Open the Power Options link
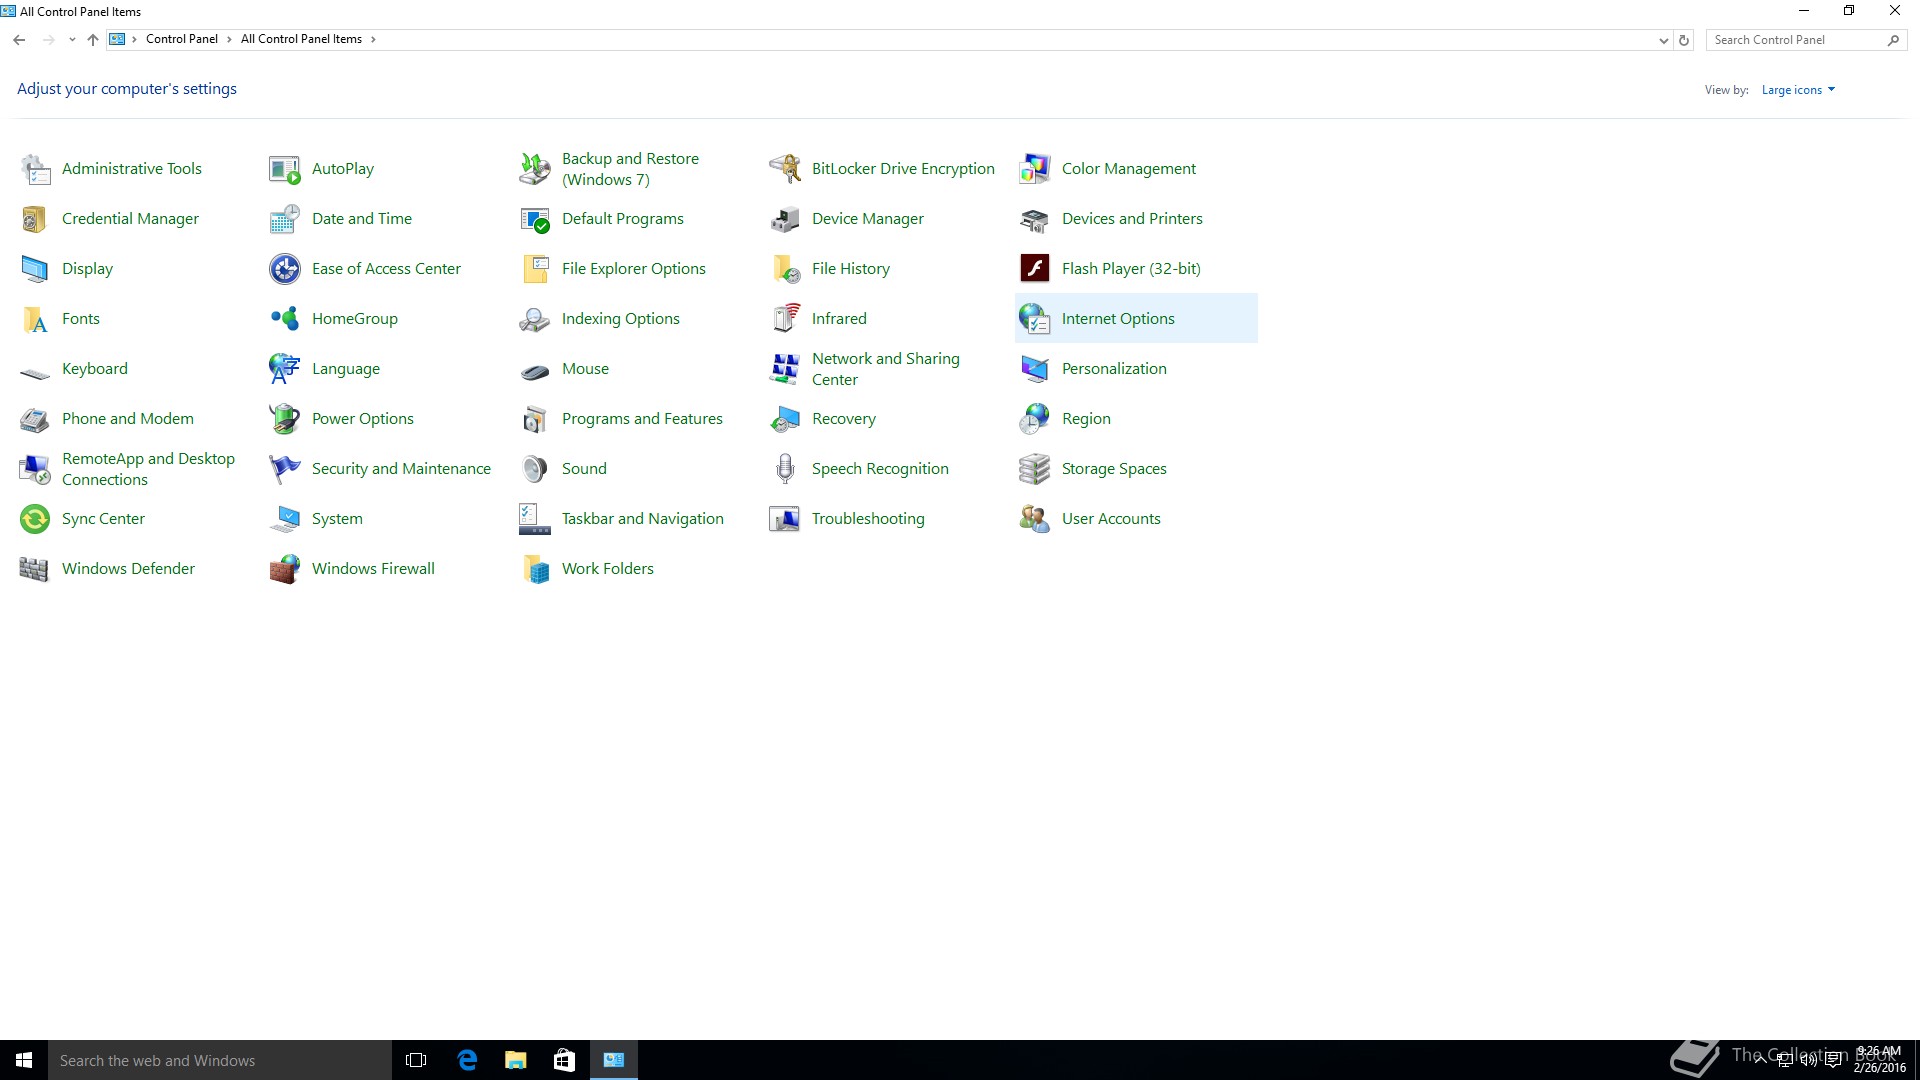The width and height of the screenshot is (1920, 1080). 363,419
